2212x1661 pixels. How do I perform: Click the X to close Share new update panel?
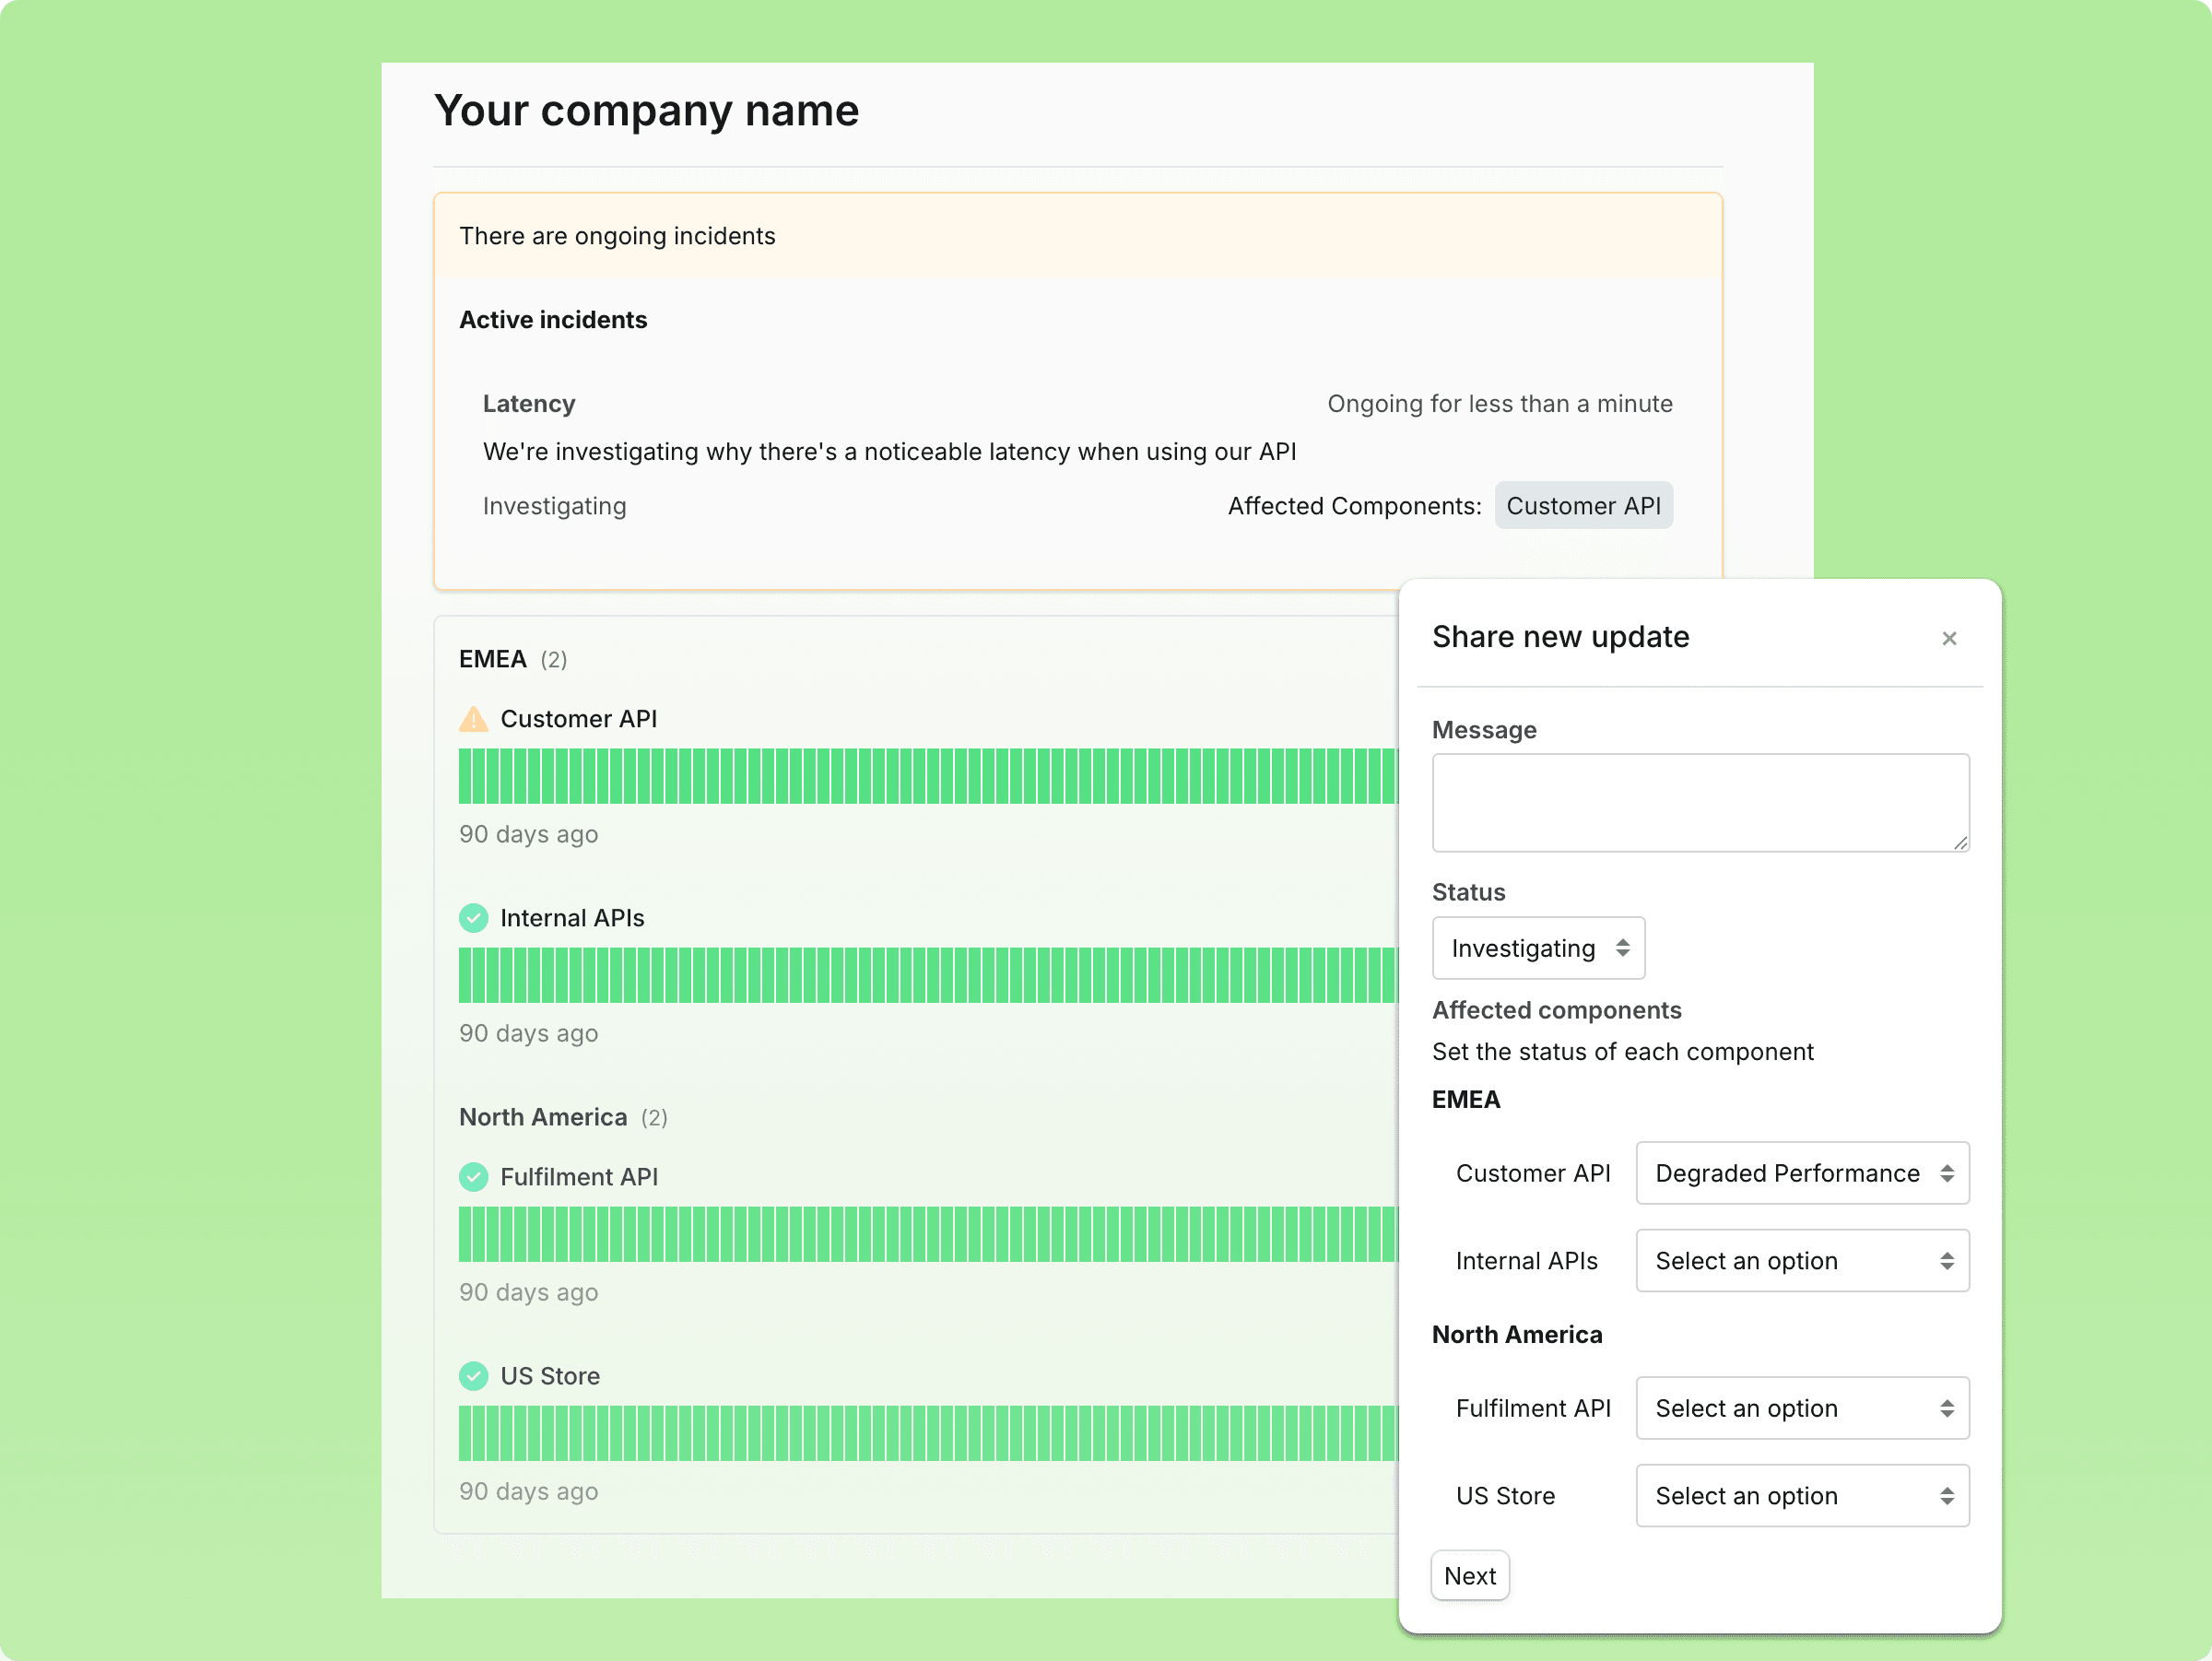[1949, 638]
